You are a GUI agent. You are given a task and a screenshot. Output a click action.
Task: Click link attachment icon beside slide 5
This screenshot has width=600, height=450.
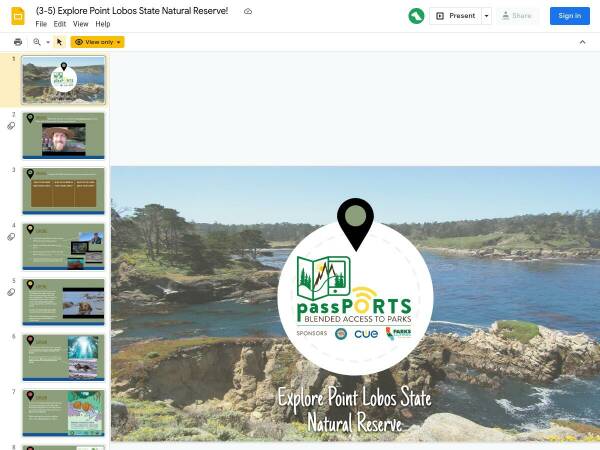(x=11, y=292)
